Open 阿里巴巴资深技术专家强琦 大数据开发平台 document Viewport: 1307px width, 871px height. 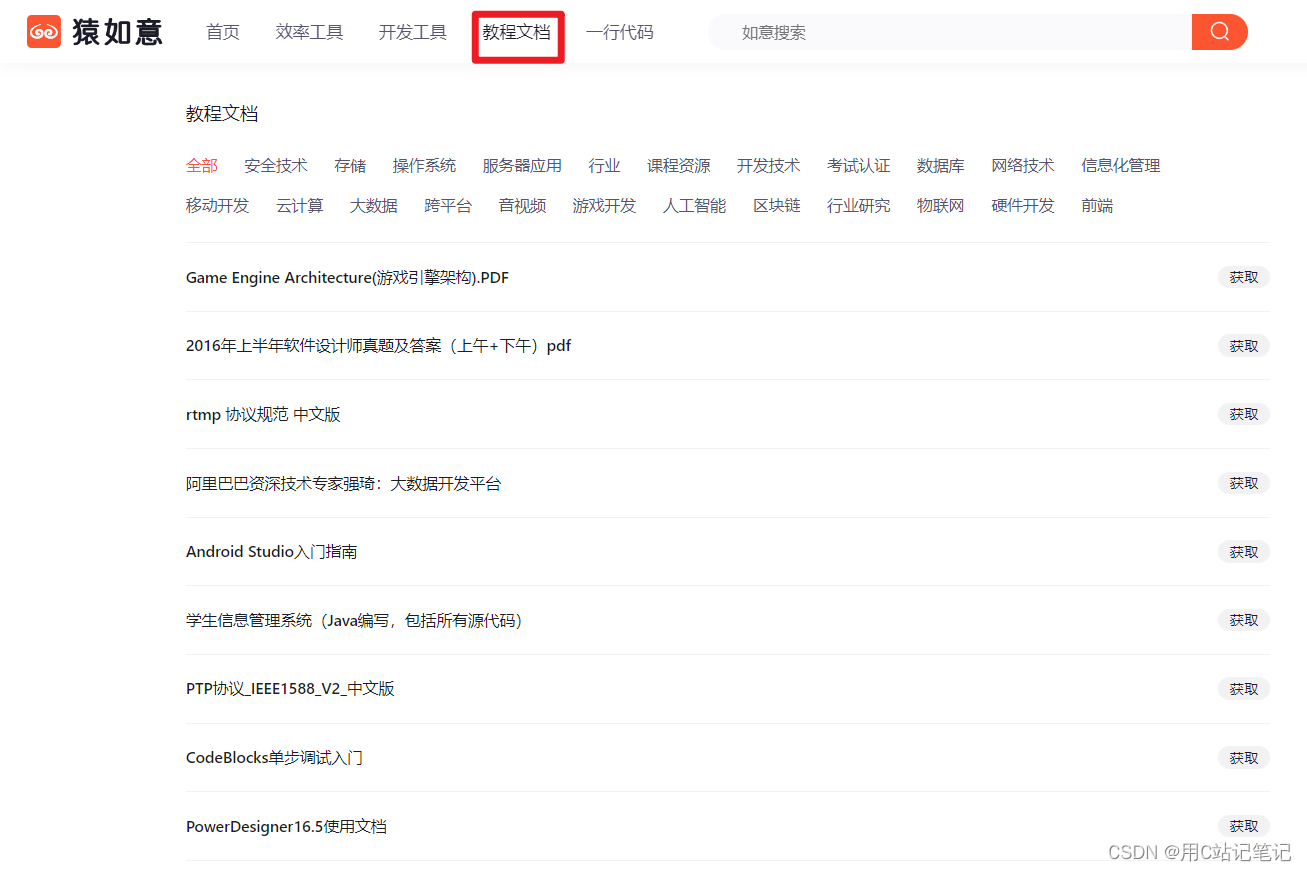(344, 484)
